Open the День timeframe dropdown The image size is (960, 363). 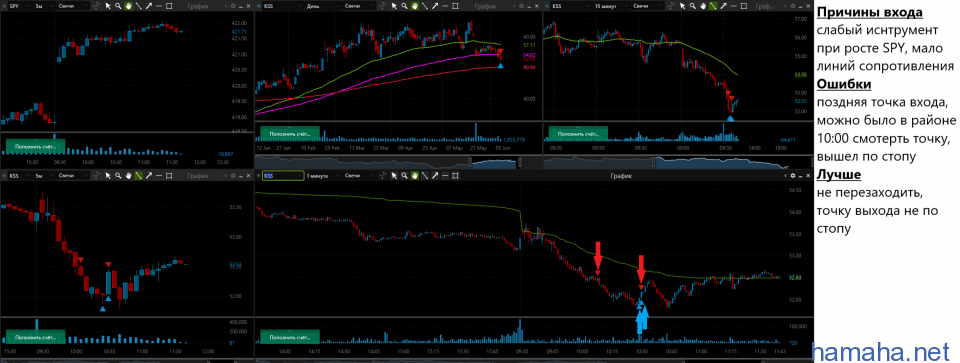pos(323,6)
